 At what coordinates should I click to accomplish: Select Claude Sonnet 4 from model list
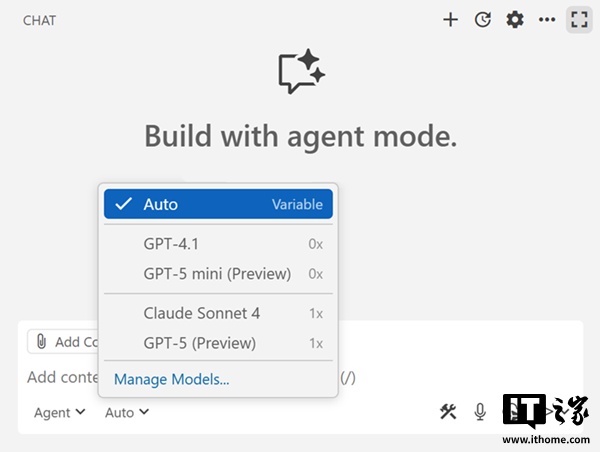tap(218, 313)
